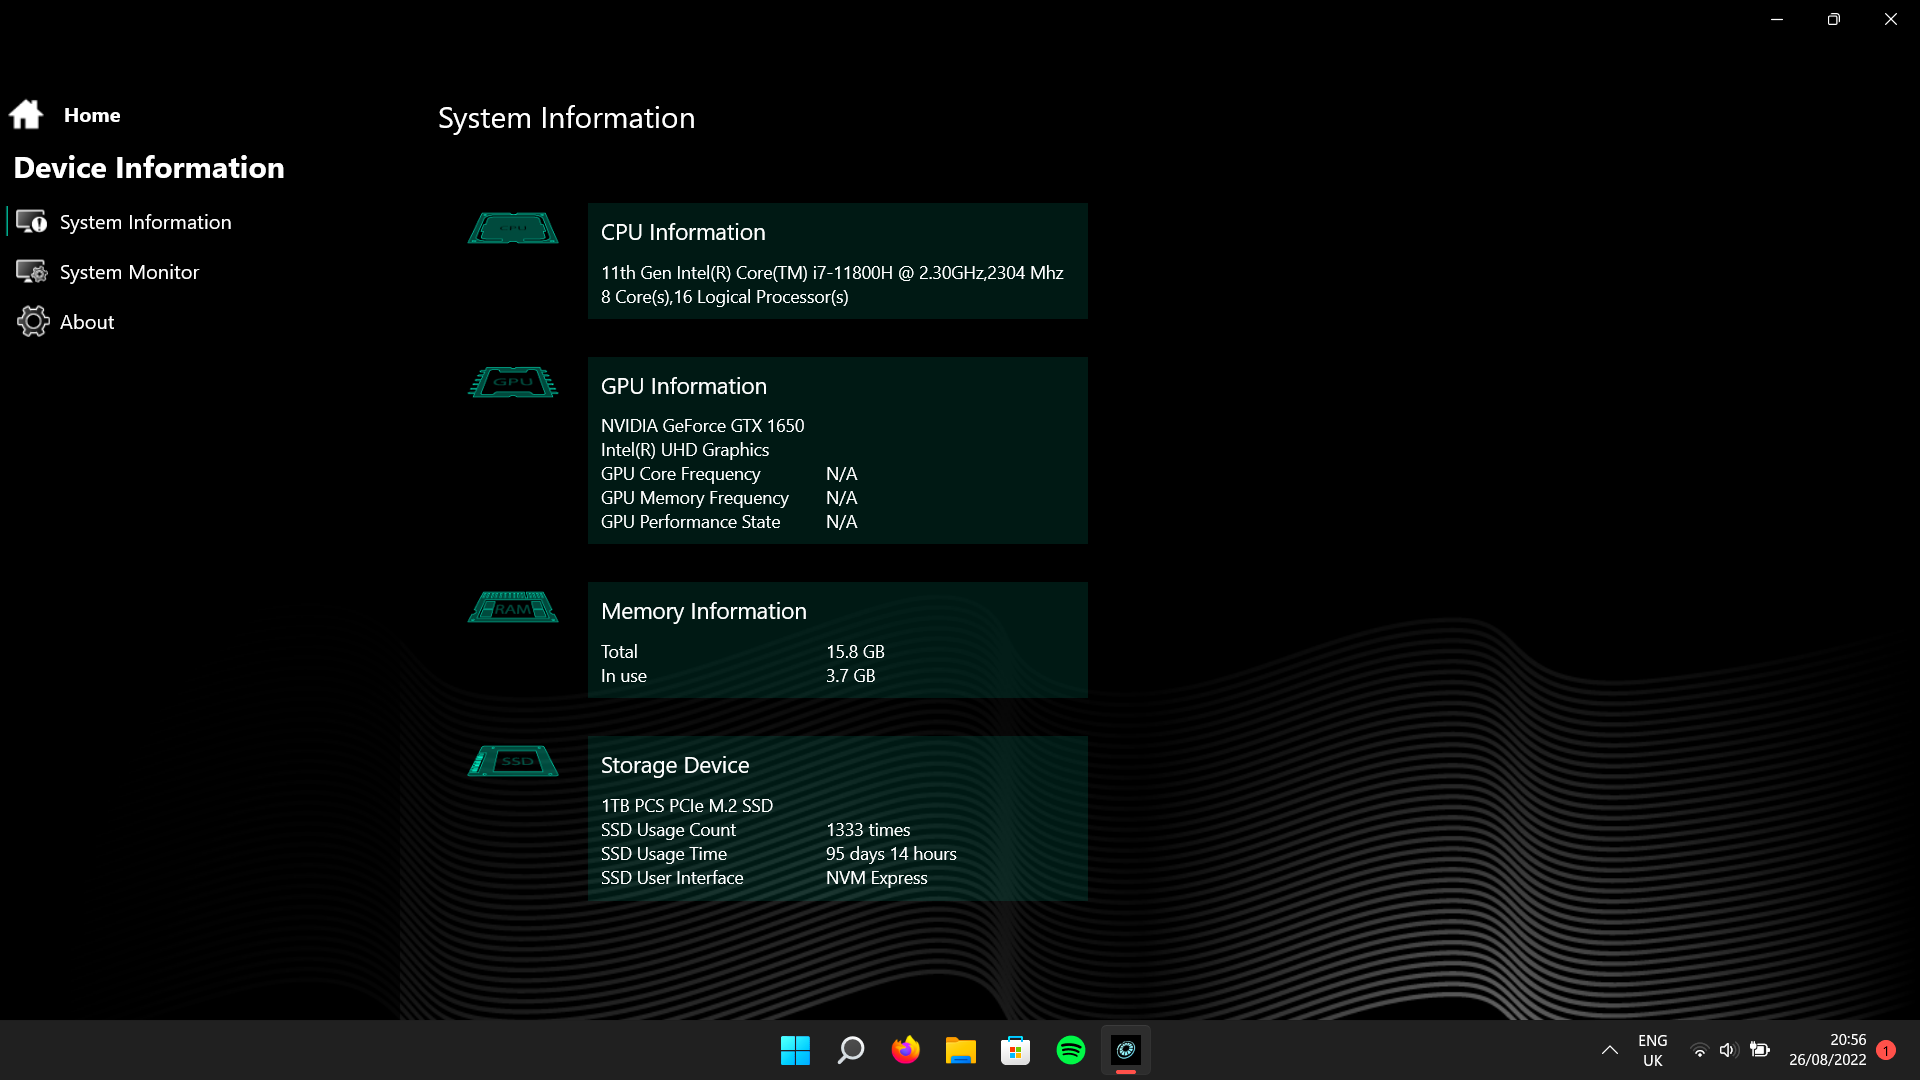Click the Memory Information heading

pyautogui.click(x=703, y=611)
